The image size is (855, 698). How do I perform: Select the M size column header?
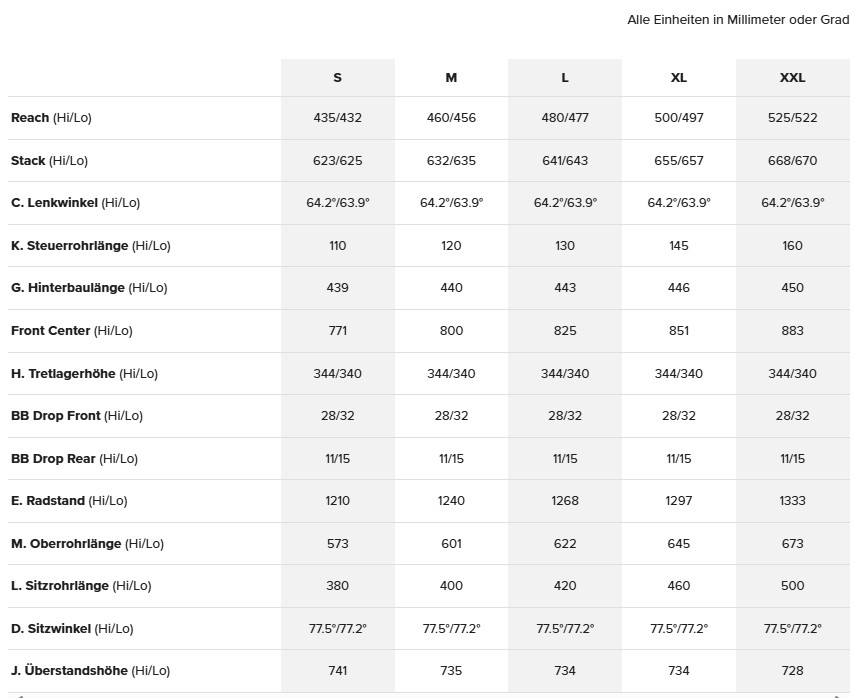coord(451,77)
